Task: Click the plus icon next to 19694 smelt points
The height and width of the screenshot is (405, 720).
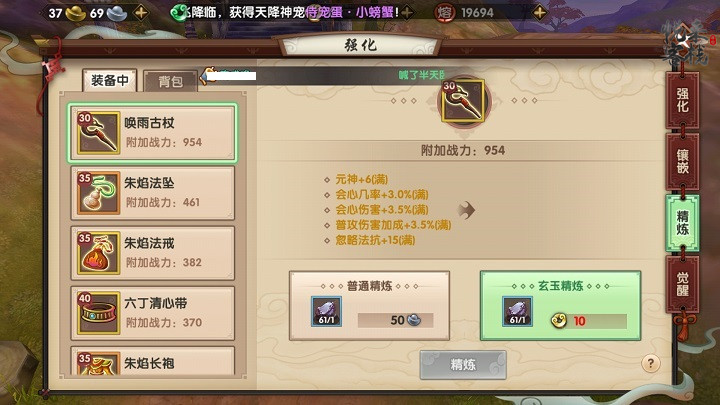Action: click(540, 12)
